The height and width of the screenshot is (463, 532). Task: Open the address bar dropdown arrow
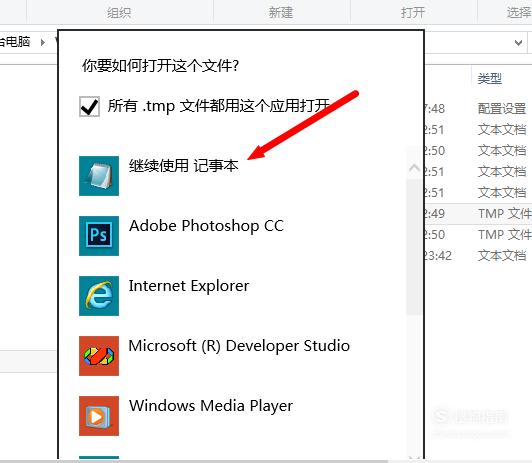pyautogui.click(x=518, y=43)
